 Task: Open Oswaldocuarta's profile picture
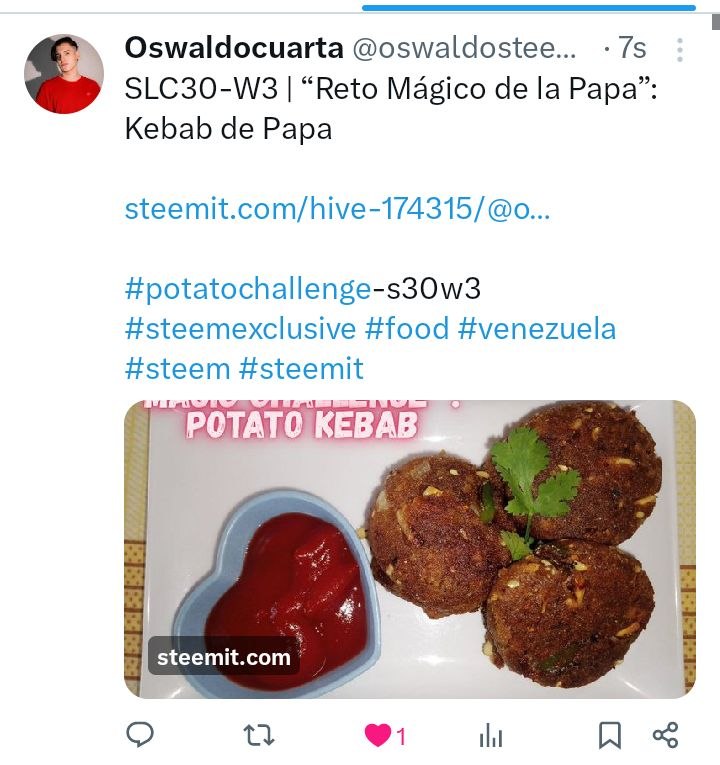tap(64, 74)
